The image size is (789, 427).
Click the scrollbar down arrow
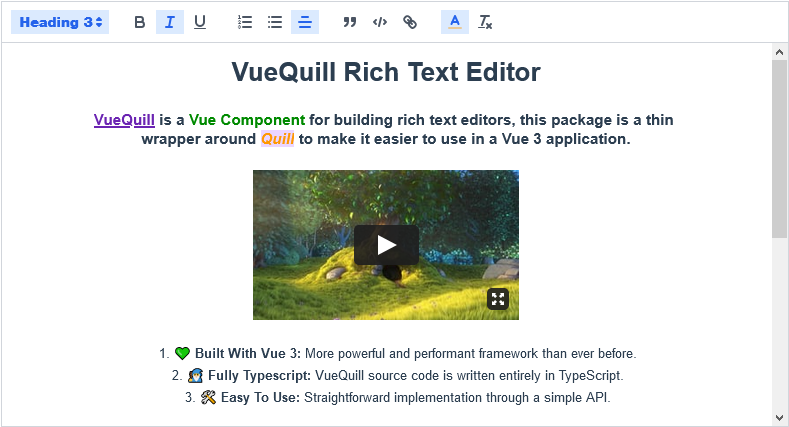(x=779, y=418)
